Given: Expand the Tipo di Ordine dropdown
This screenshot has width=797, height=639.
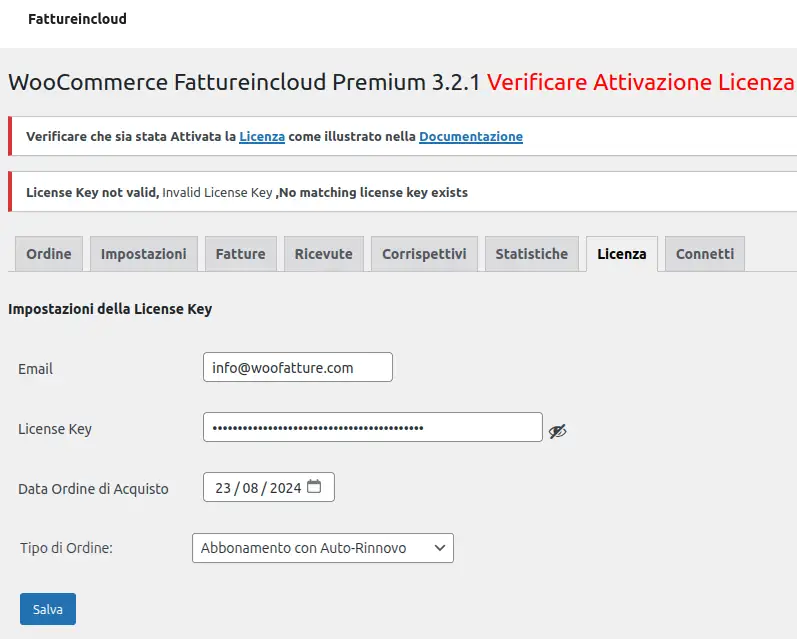Looking at the screenshot, I should (x=323, y=548).
